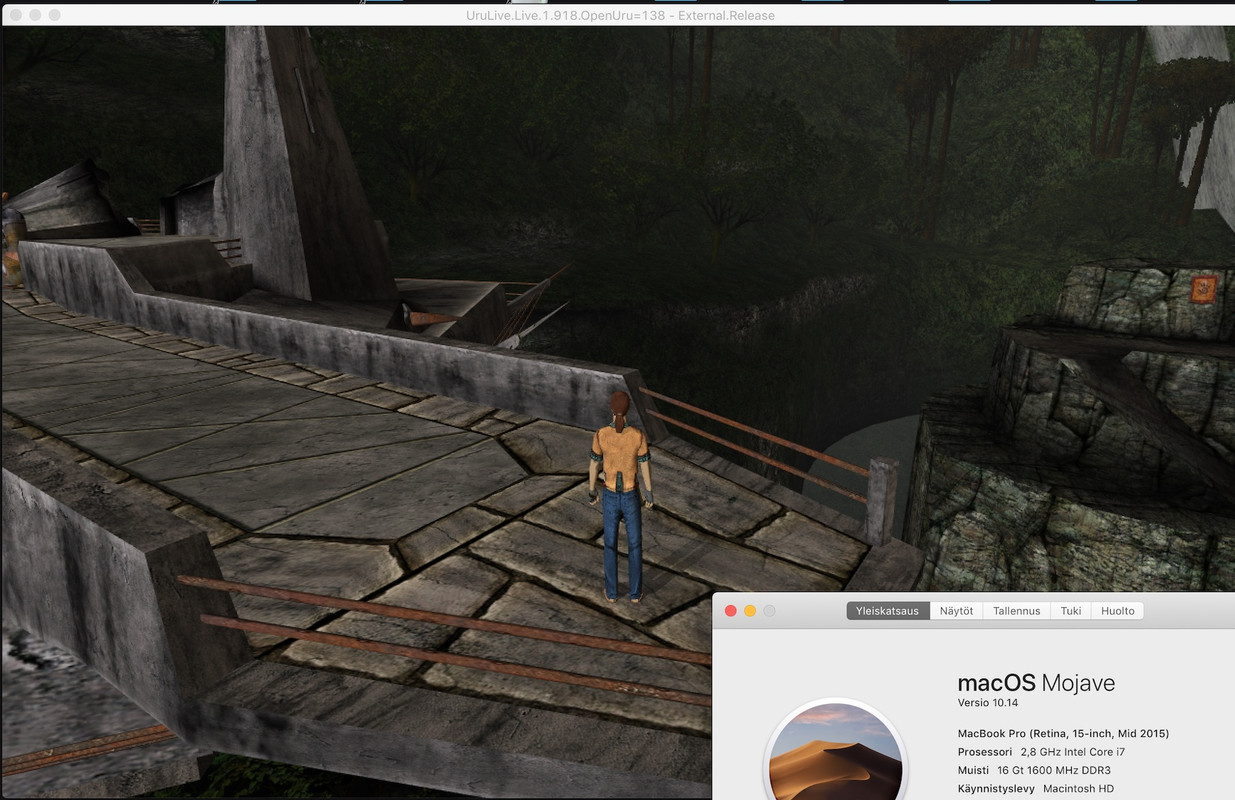Open the Näytöt tab
This screenshot has height=800, width=1235.
tap(956, 611)
